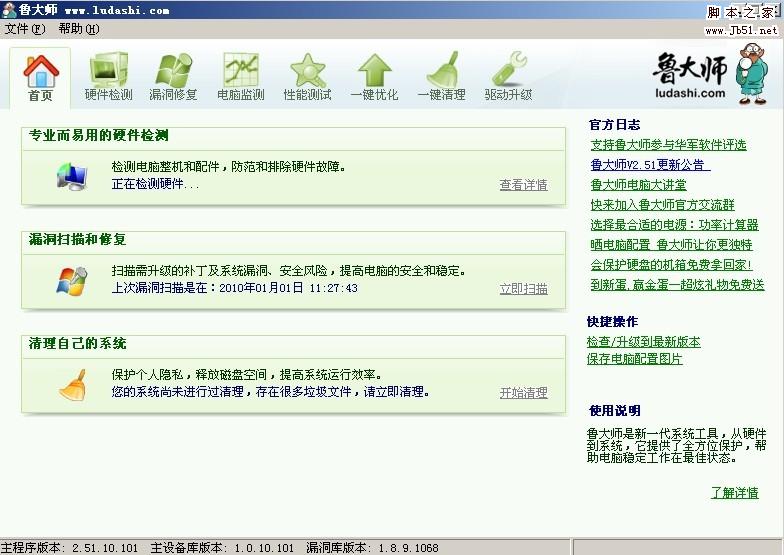Open the 一键清理 broom cleanup icon
The height and width of the screenshot is (555, 784).
[441, 76]
